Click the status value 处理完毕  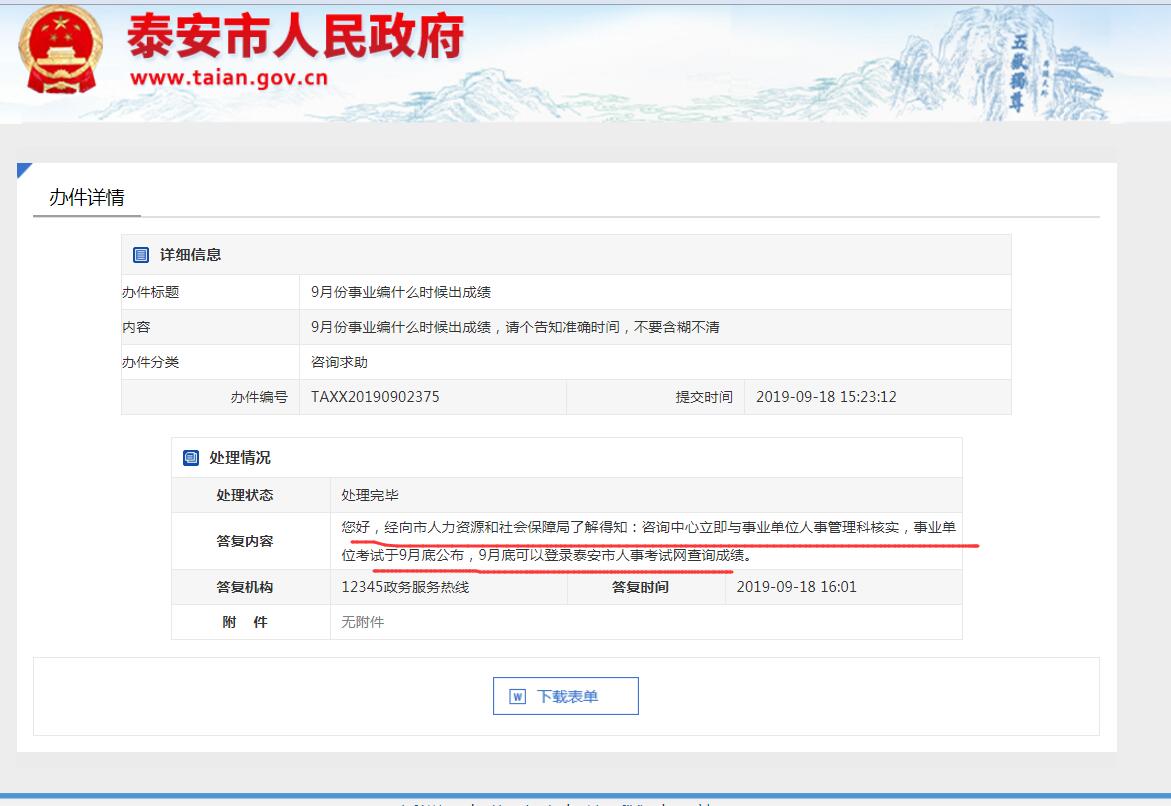370,495
